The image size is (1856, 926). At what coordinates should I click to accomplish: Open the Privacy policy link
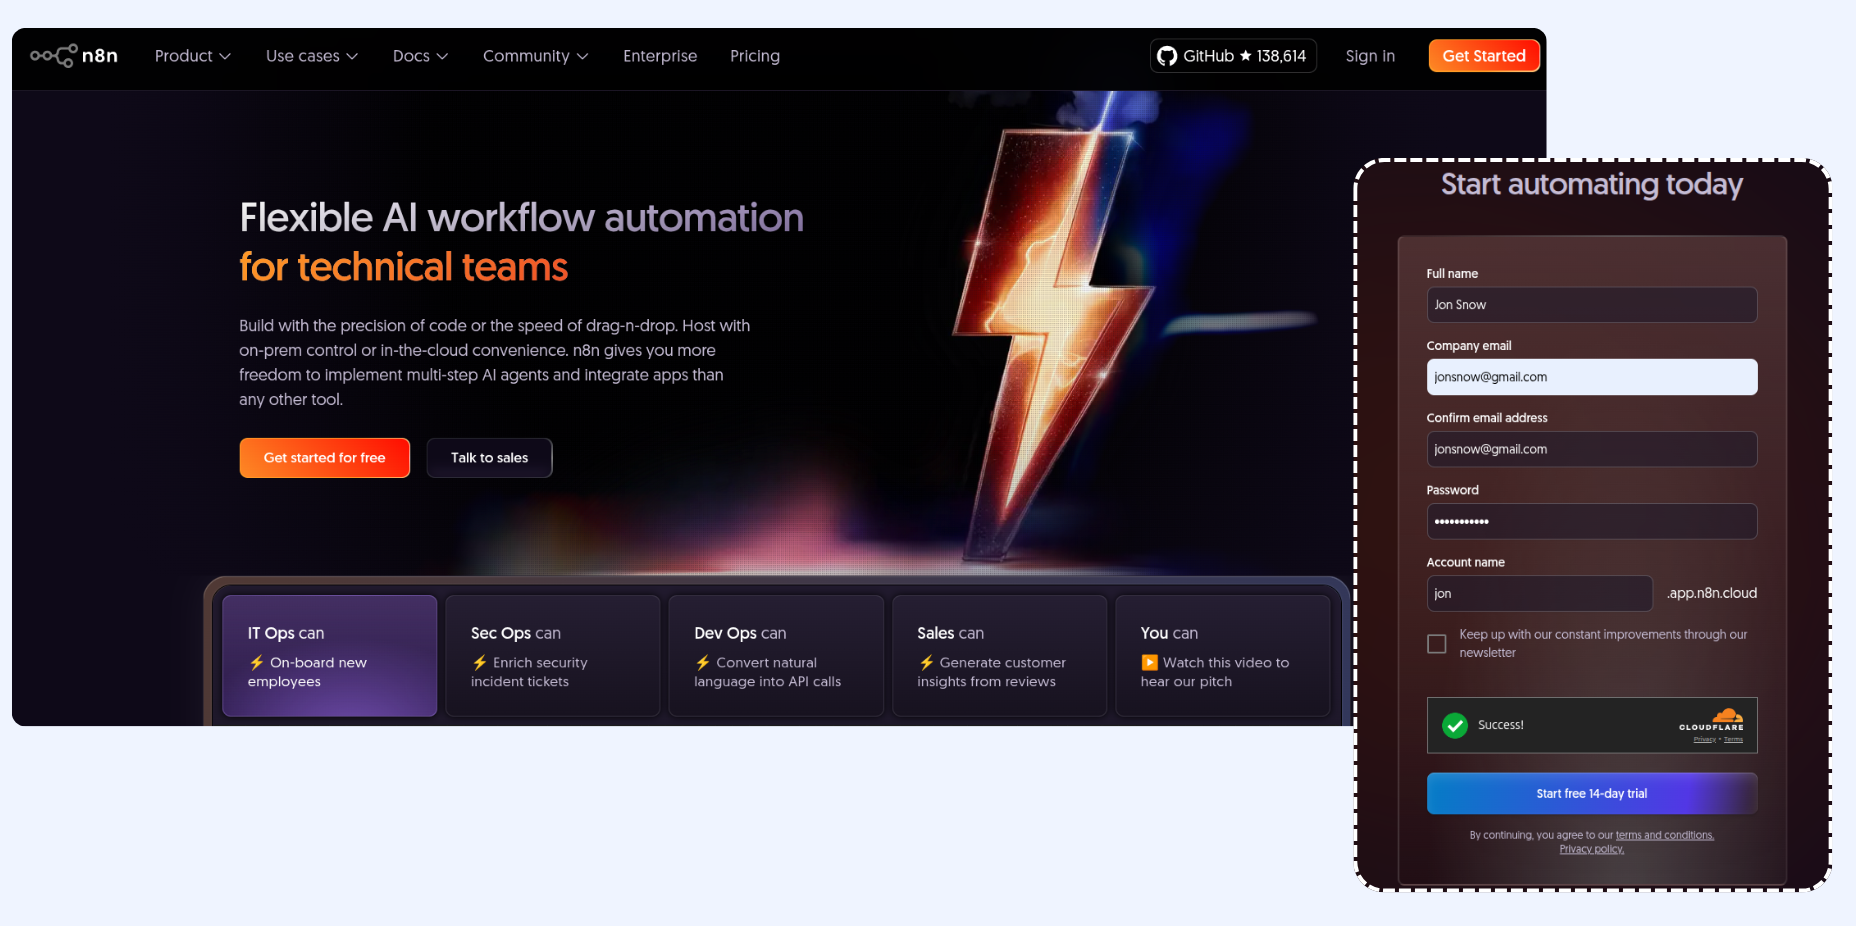(1592, 849)
